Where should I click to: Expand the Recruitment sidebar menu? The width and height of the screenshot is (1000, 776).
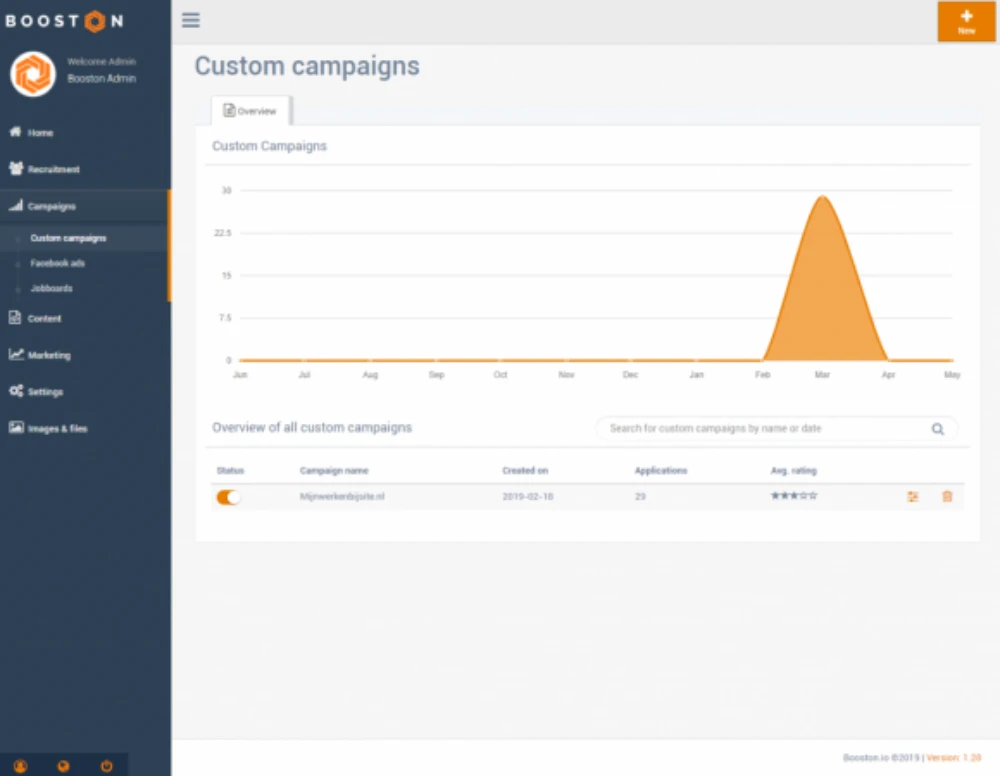coord(53,169)
